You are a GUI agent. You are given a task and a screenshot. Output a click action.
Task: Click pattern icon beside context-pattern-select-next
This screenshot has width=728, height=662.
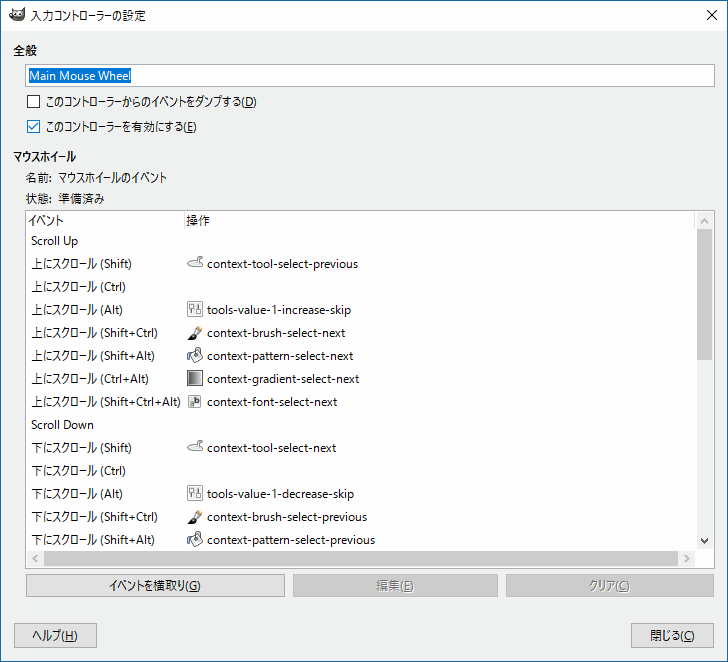point(195,356)
